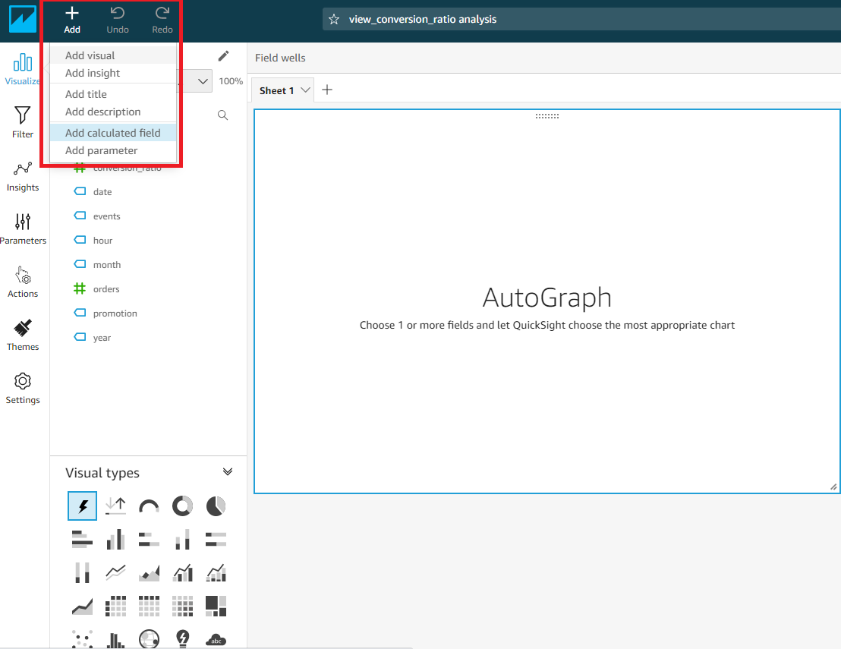
Task: Select the pivot table visual type
Action: [x=115, y=606]
